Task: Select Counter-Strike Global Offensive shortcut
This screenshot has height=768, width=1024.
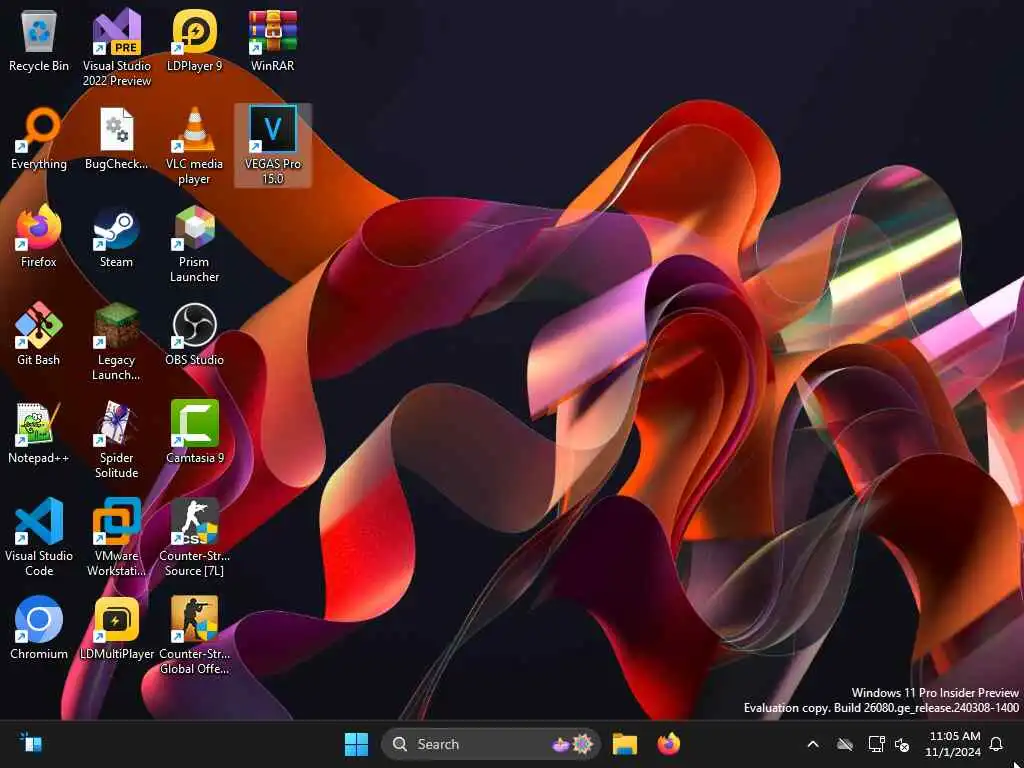Action: [194, 636]
